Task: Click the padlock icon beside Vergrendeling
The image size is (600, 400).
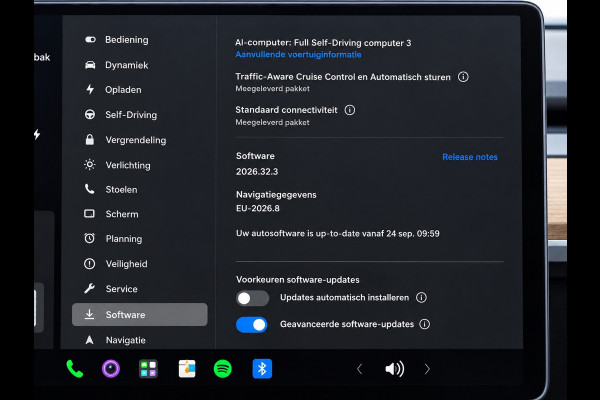Action: [x=90, y=139]
